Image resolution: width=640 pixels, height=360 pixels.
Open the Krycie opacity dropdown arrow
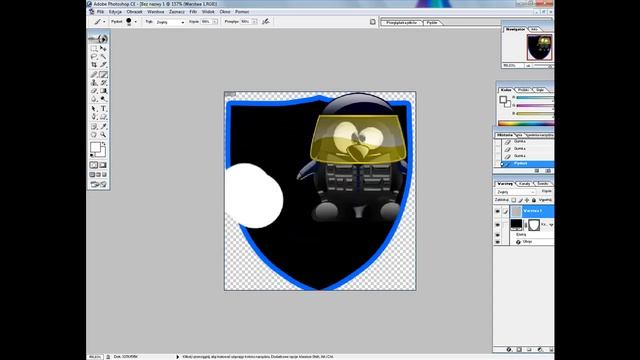215,22
